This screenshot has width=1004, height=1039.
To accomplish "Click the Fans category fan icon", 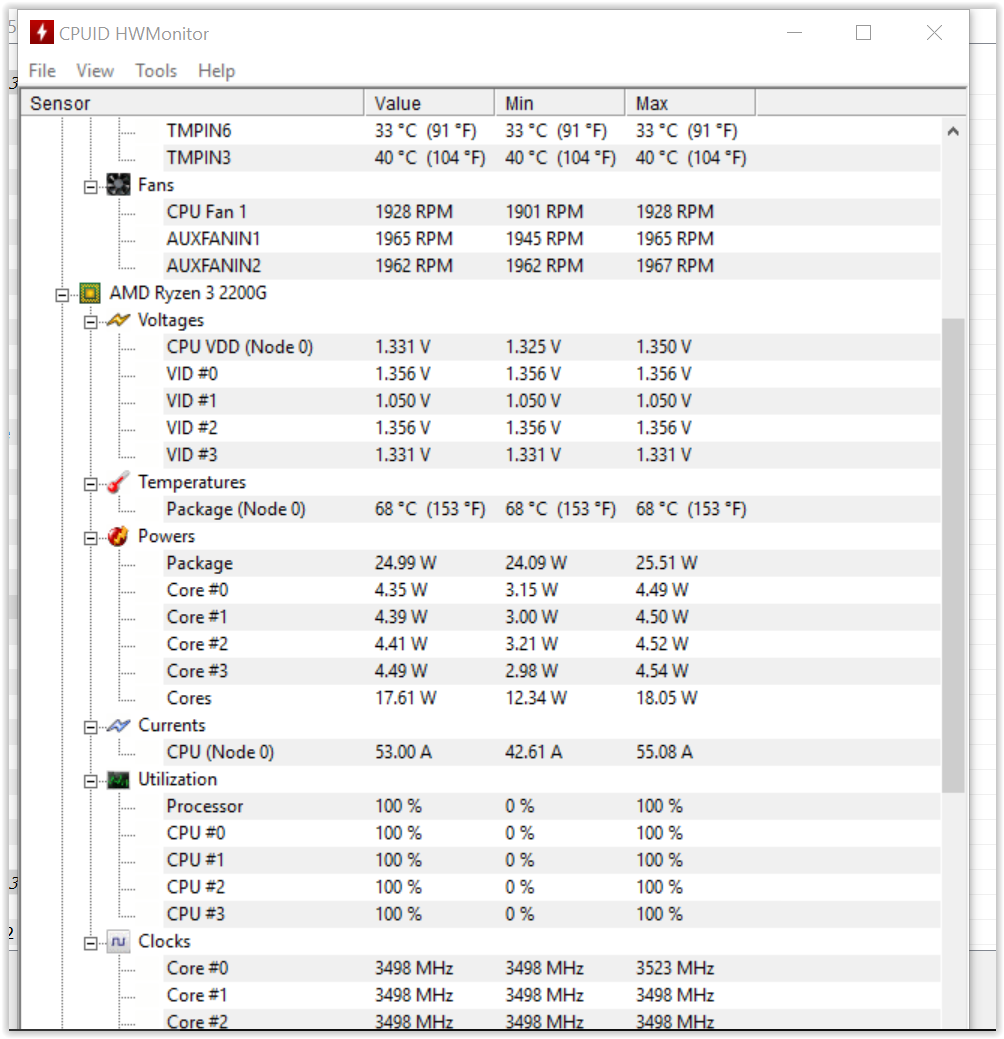I will click(118, 185).
